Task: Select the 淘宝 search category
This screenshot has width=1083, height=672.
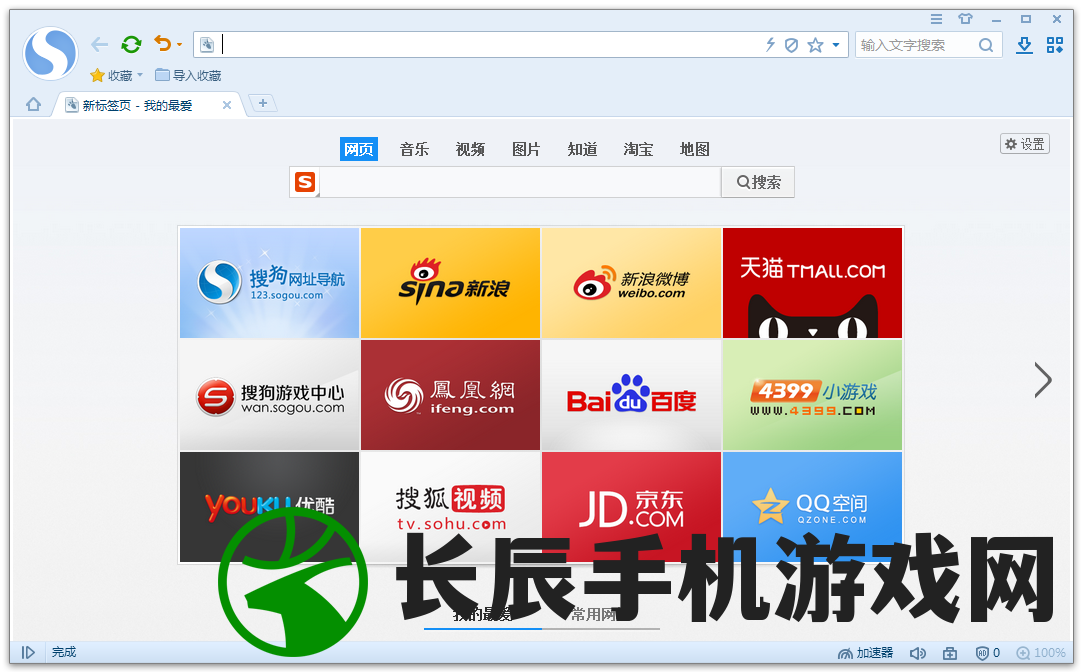Action: [x=638, y=149]
